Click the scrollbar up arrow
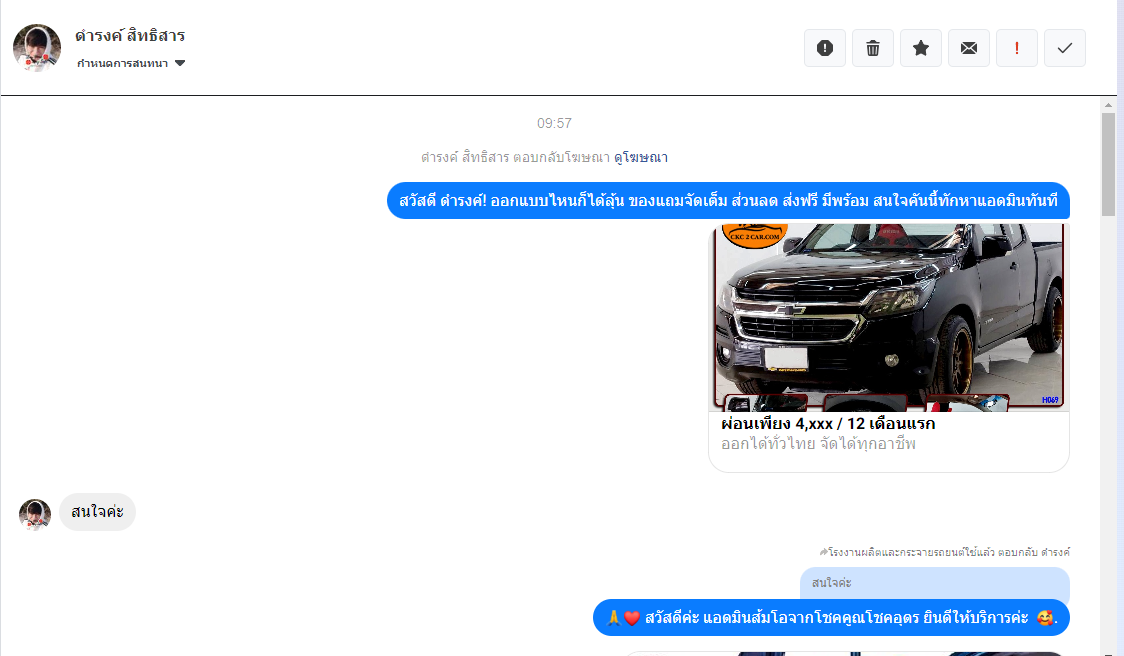 (x=1108, y=105)
